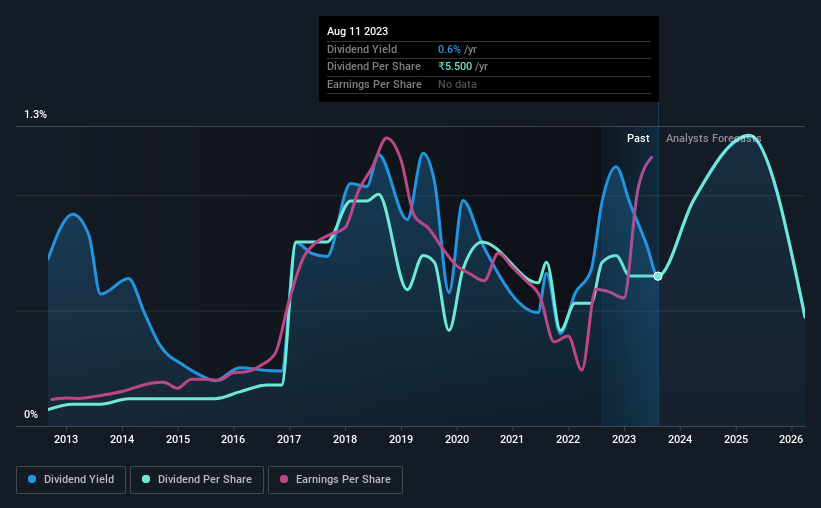Click the 2021 x-axis label
821x508 pixels.
512,439
